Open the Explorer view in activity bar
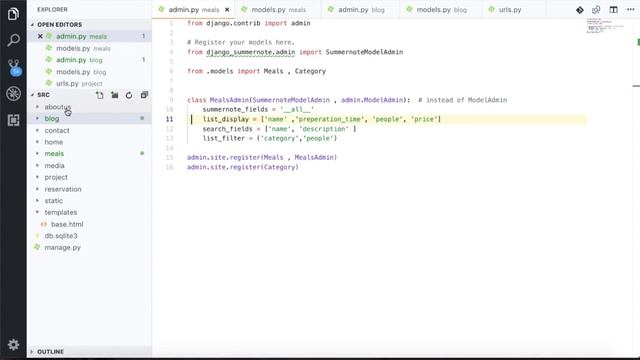This screenshot has width=640, height=360. [x=13, y=14]
